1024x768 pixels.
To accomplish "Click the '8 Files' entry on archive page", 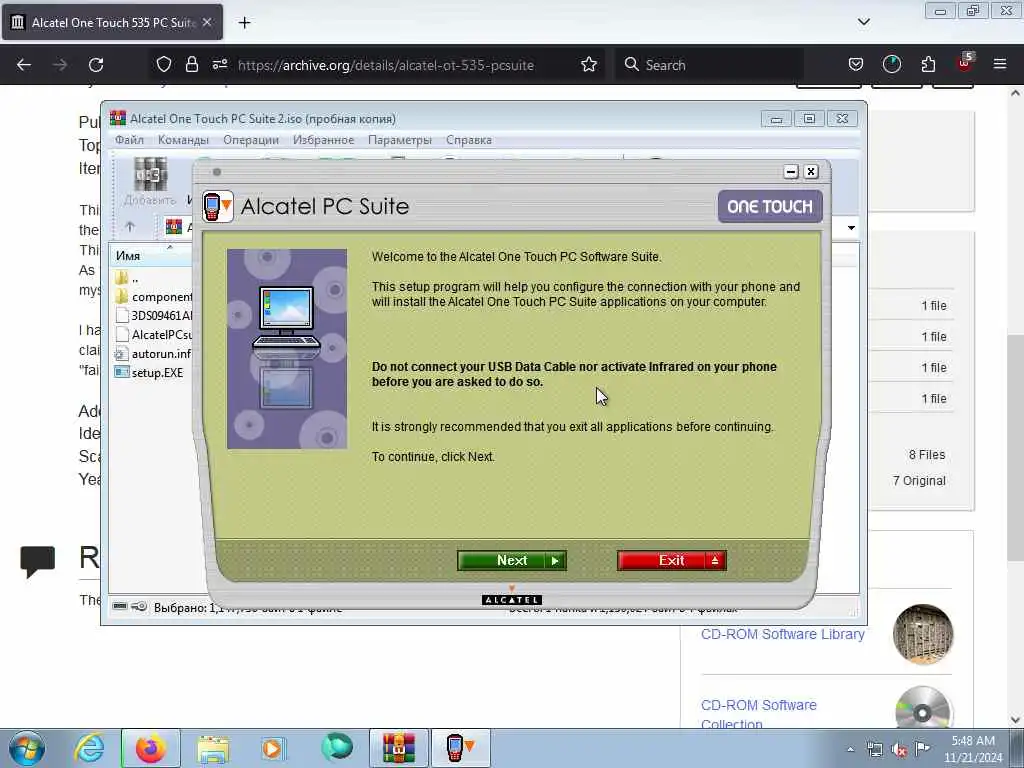I will click(x=927, y=455).
